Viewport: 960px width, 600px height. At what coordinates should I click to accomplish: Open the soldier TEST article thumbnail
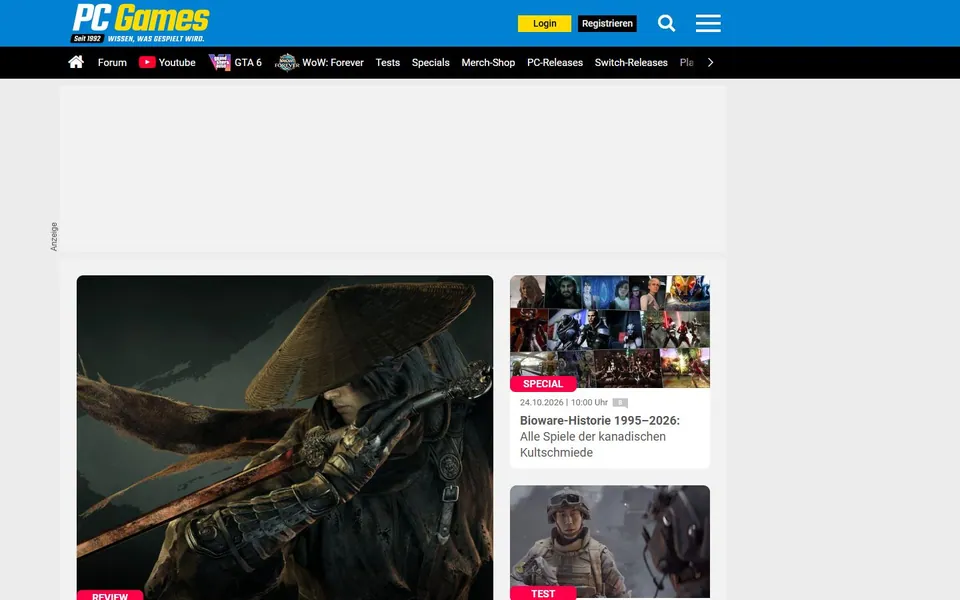[x=610, y=541]
